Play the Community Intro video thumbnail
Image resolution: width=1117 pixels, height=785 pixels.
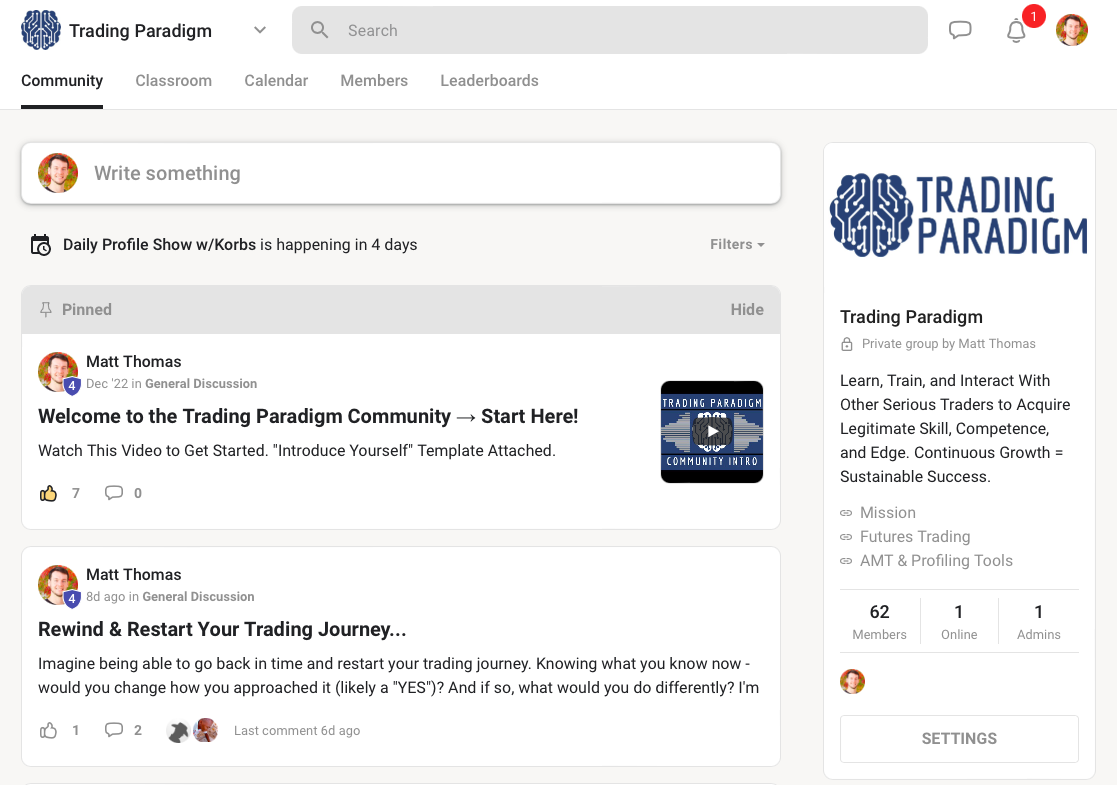[x=711, y=431]
